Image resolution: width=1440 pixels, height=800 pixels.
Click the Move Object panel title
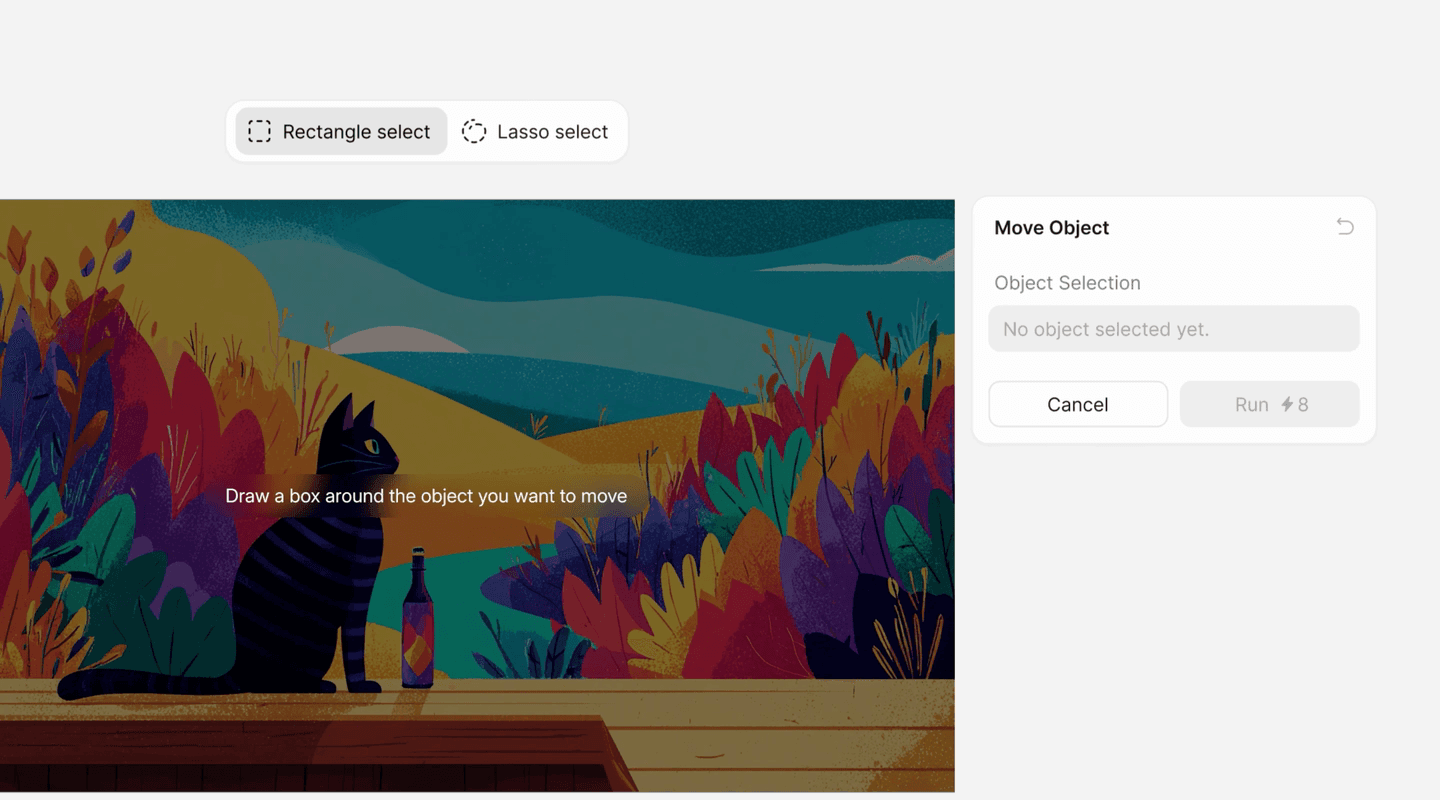pos(1051,228)
